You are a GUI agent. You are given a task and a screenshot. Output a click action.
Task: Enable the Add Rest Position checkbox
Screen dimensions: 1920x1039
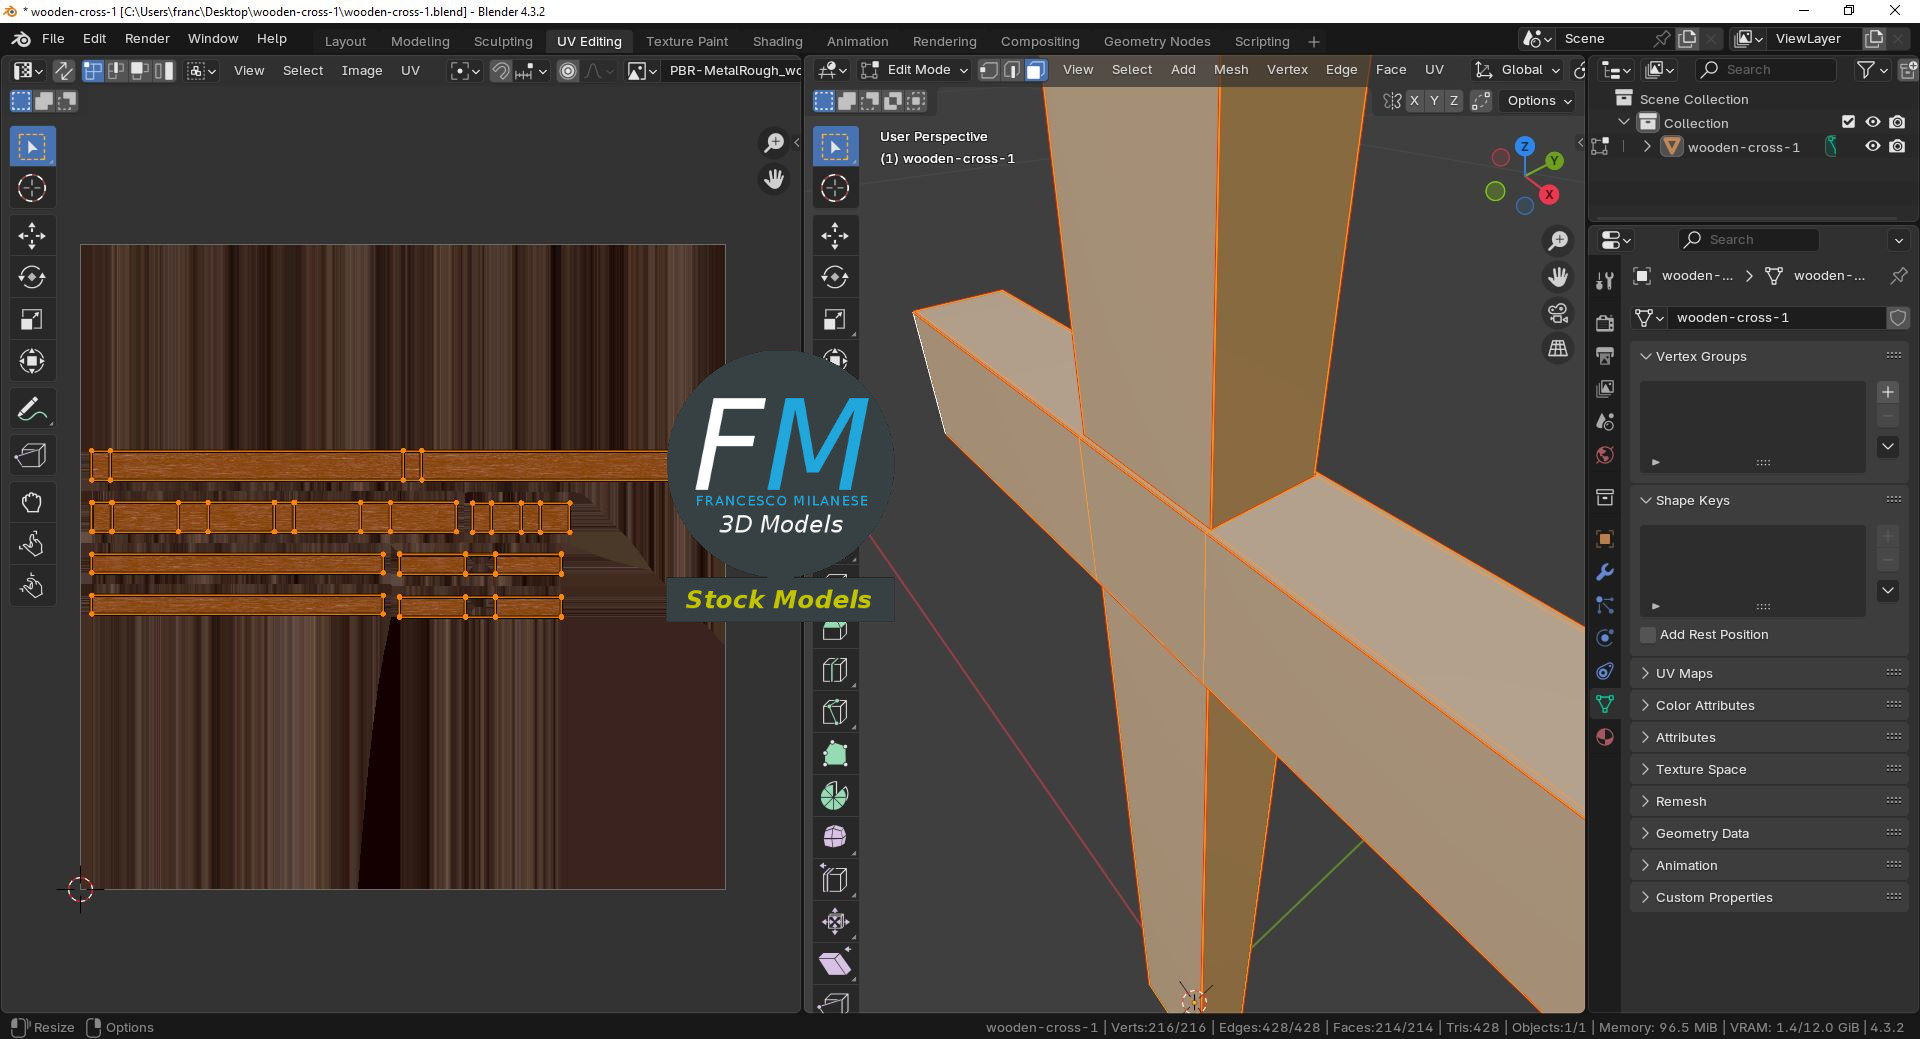1648,635
